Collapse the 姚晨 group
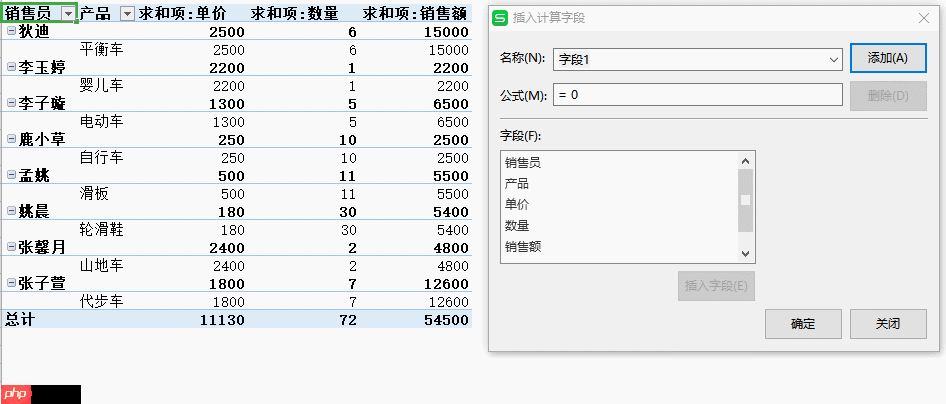This screenshot has width=946, height=404. pyautogui.click(x=11, y=212)
